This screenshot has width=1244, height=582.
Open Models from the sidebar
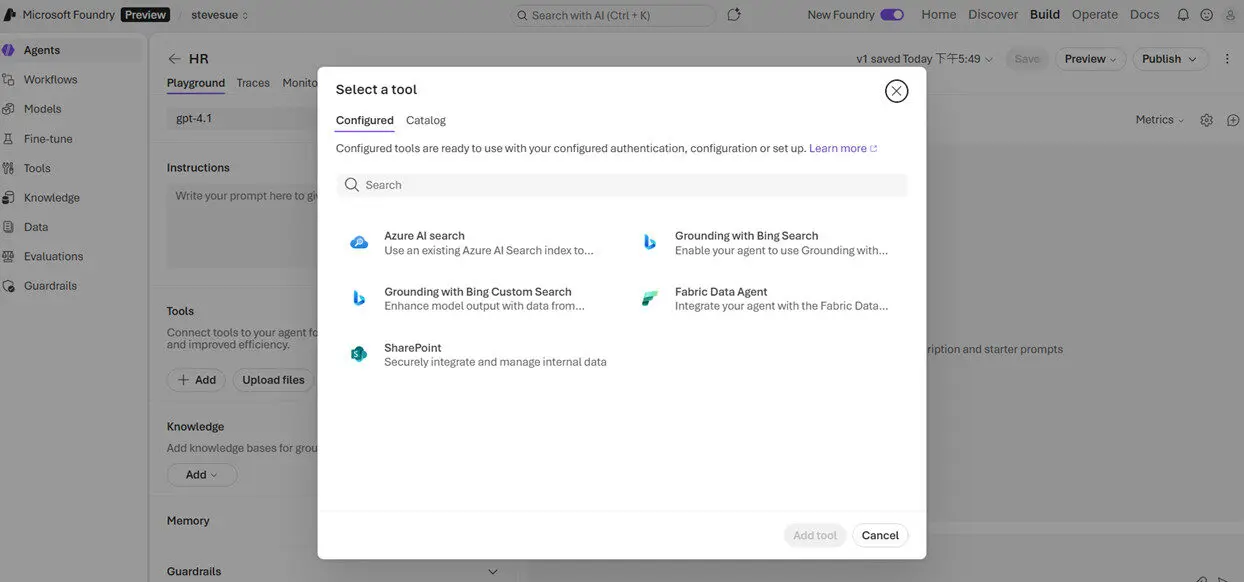(x=42, y=109)
